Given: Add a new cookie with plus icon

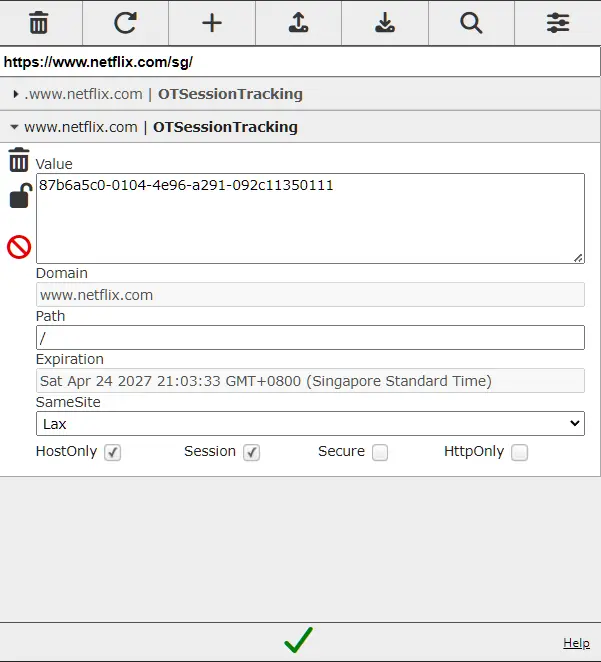Looking at the screenshot, I should (x=212, y=23).
